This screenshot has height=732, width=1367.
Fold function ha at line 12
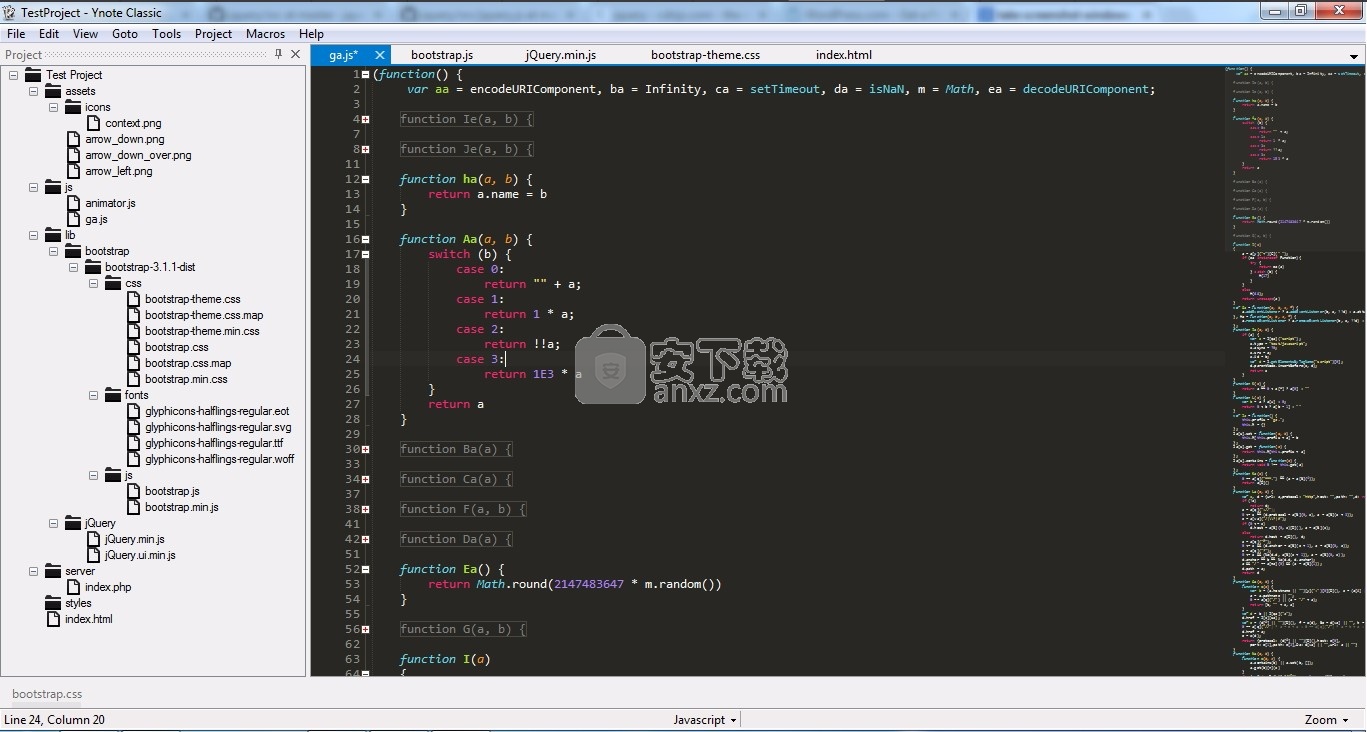(x=365, y=179)
